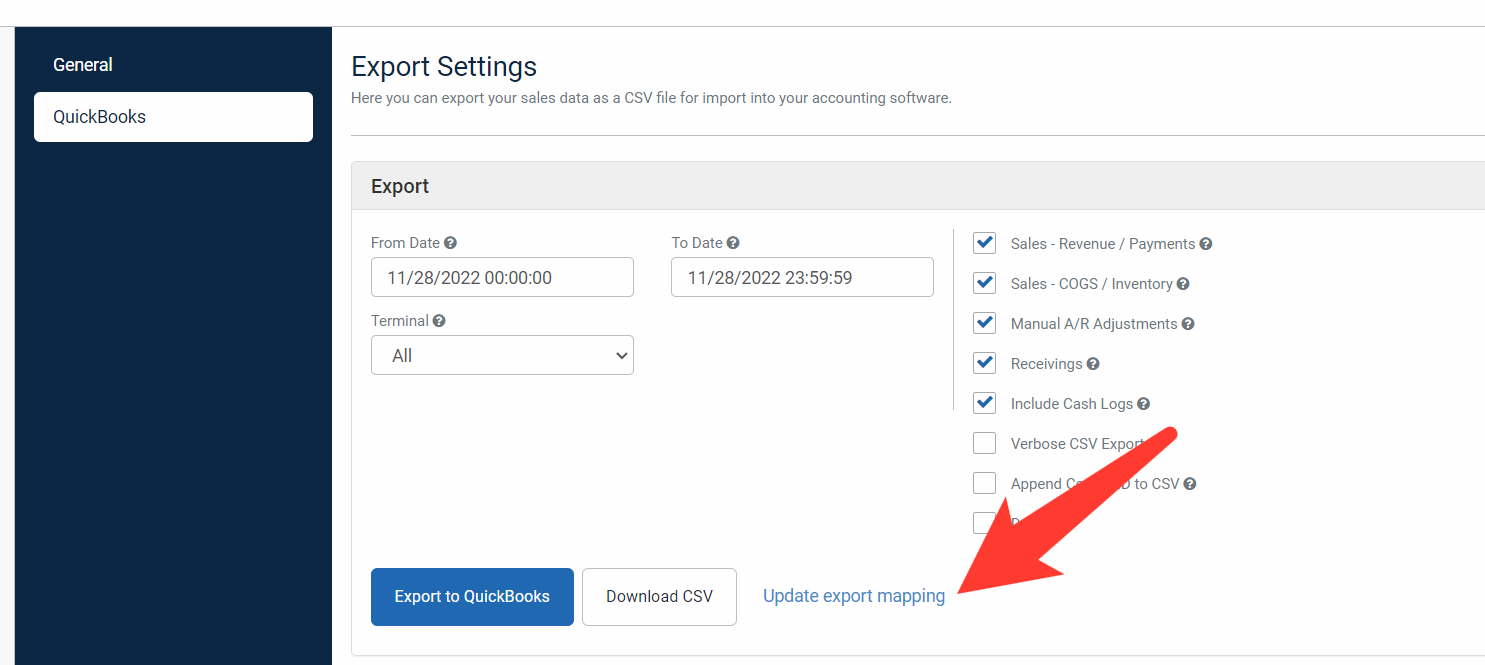Open the Sales - COGS / Inventory help icon
Screen dimensions: 1485x665
click(x=1183, y=283)
